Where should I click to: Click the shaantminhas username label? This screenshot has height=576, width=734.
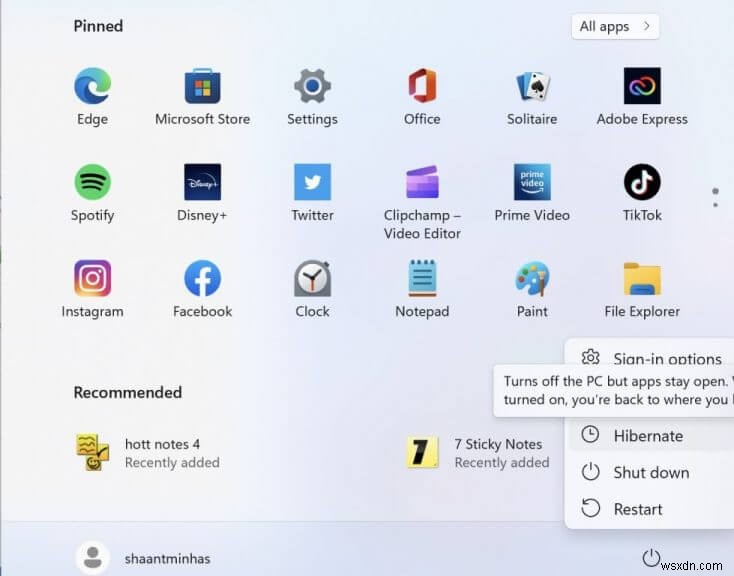click(x=168, y=559)
